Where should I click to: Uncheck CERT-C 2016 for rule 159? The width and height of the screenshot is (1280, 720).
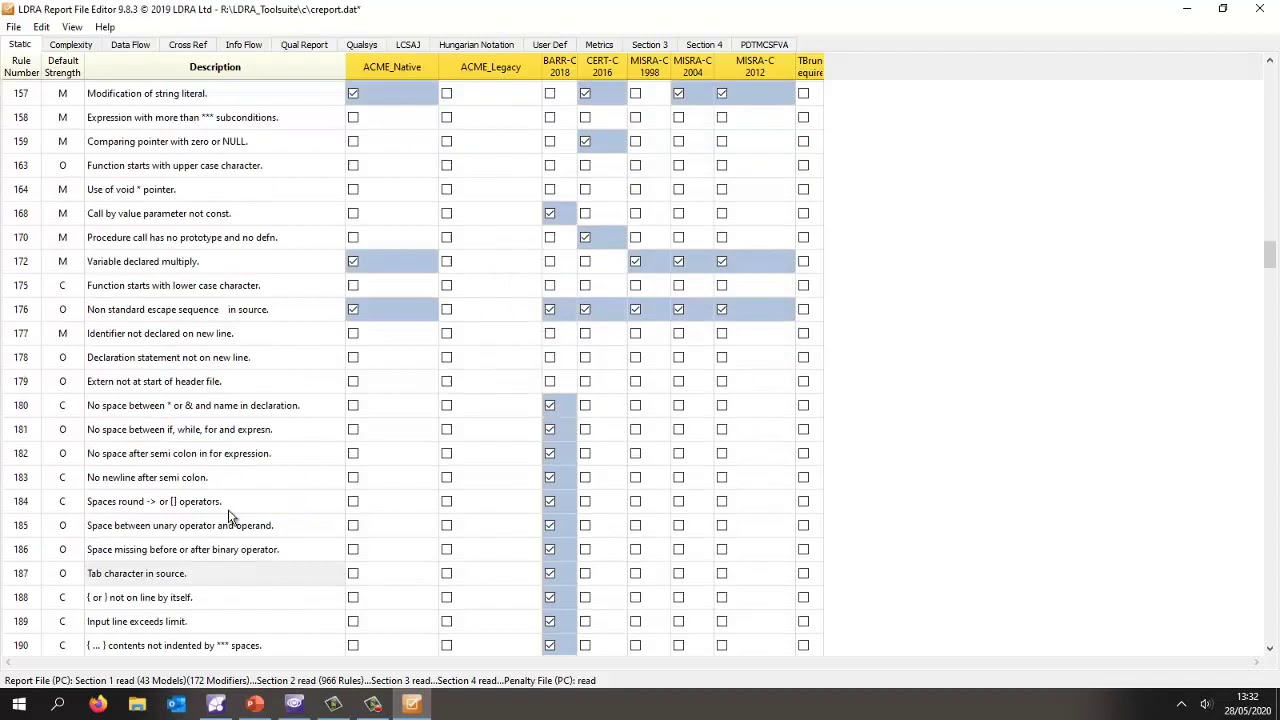(585, 141)
